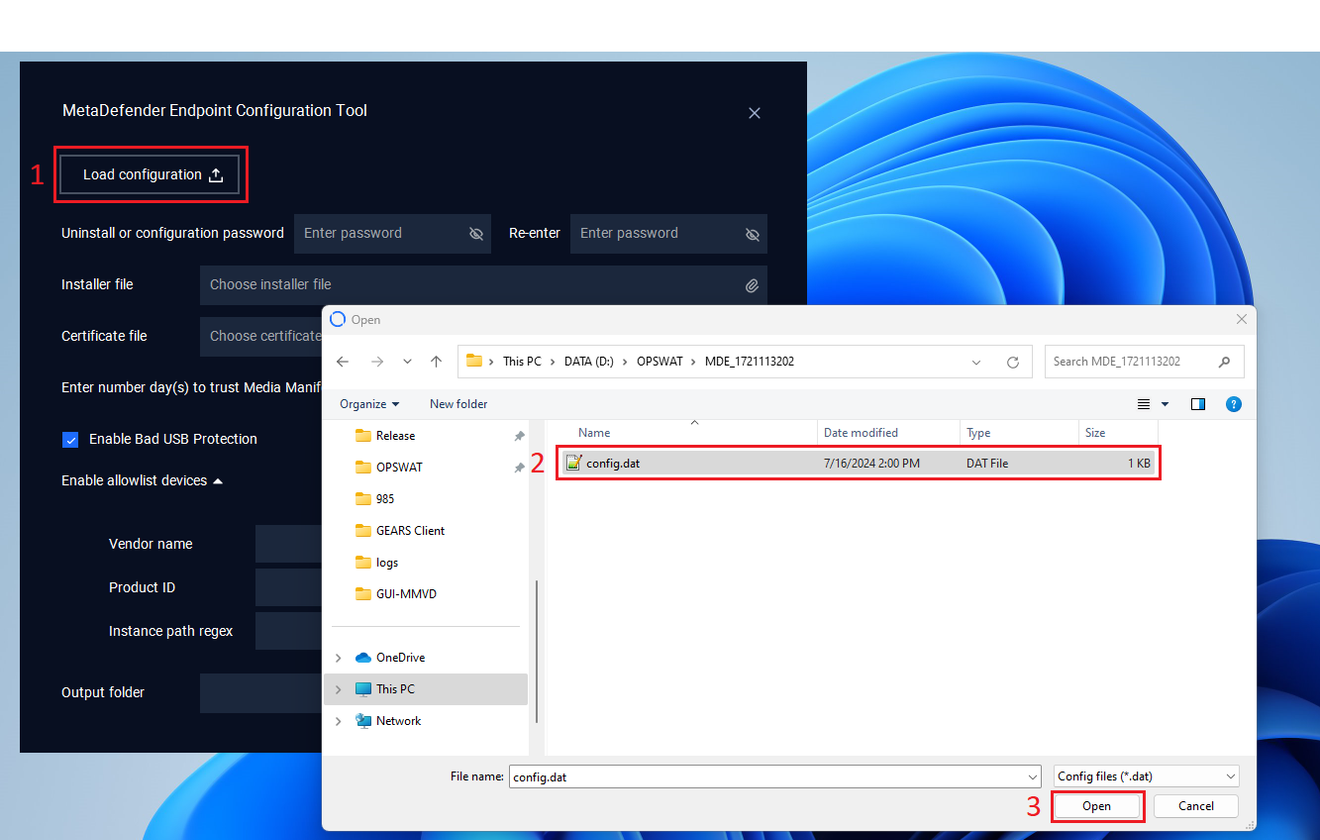Click the Choose certificate file field
Image resolution: width=1320 pixels, height=840 pixels.
[x=261, y=336]
